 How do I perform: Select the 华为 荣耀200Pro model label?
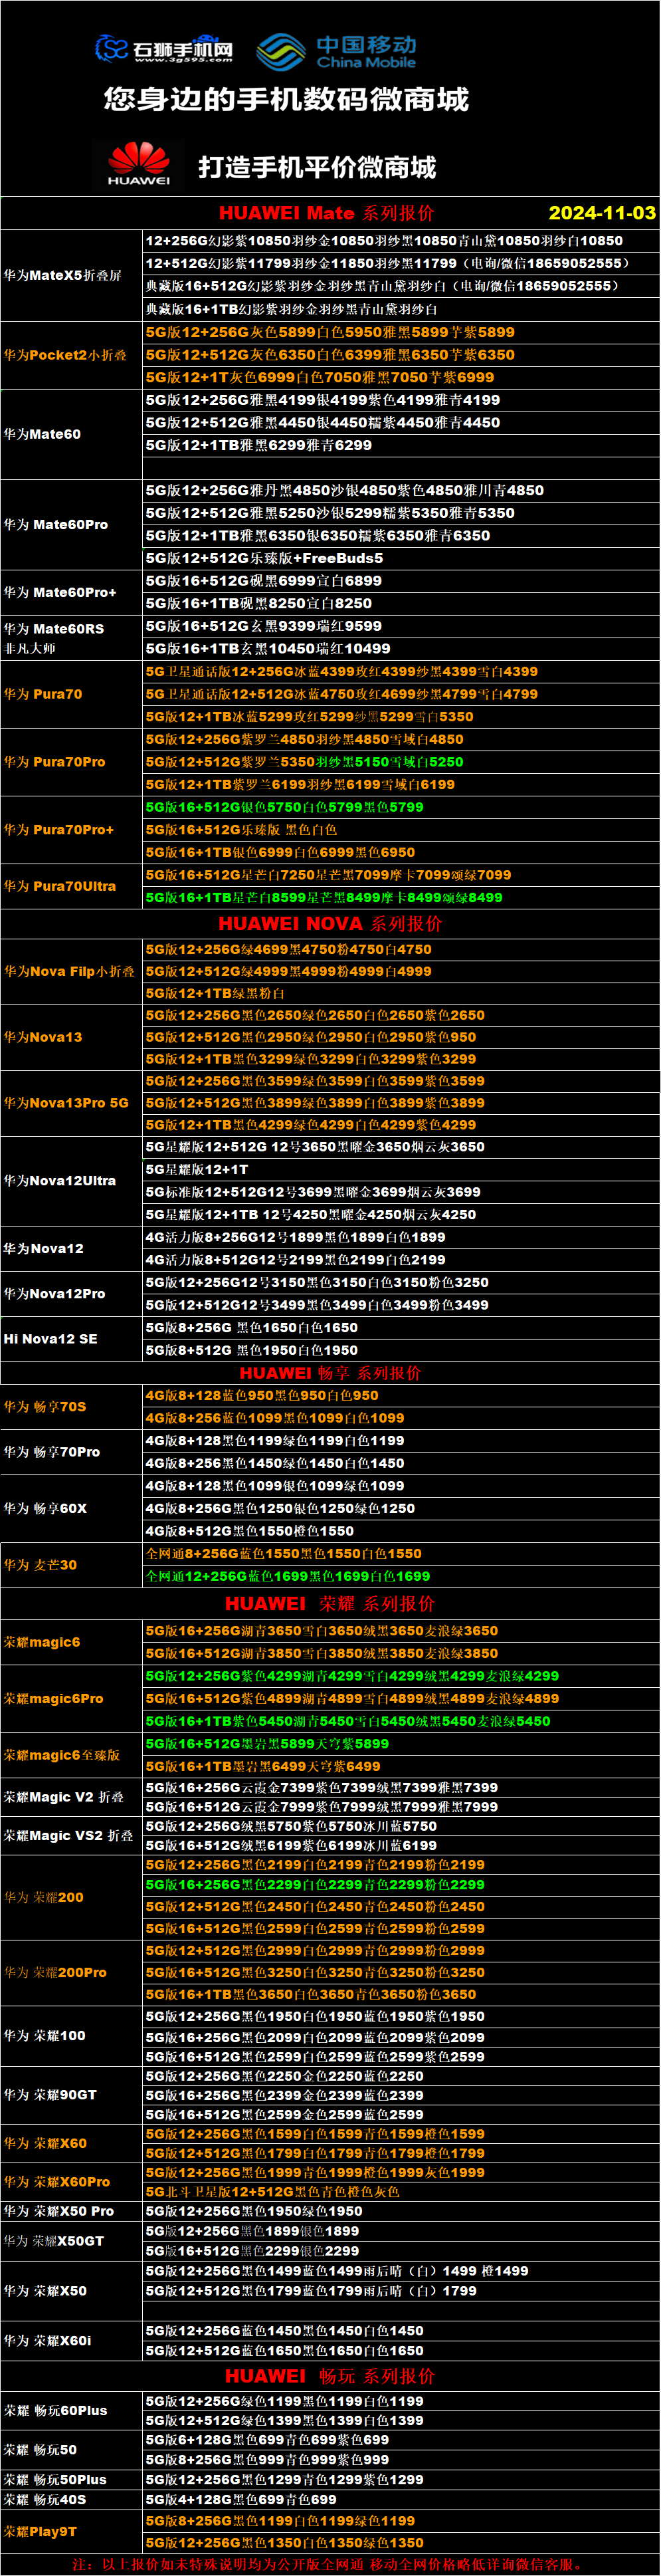pos(55,1973)
